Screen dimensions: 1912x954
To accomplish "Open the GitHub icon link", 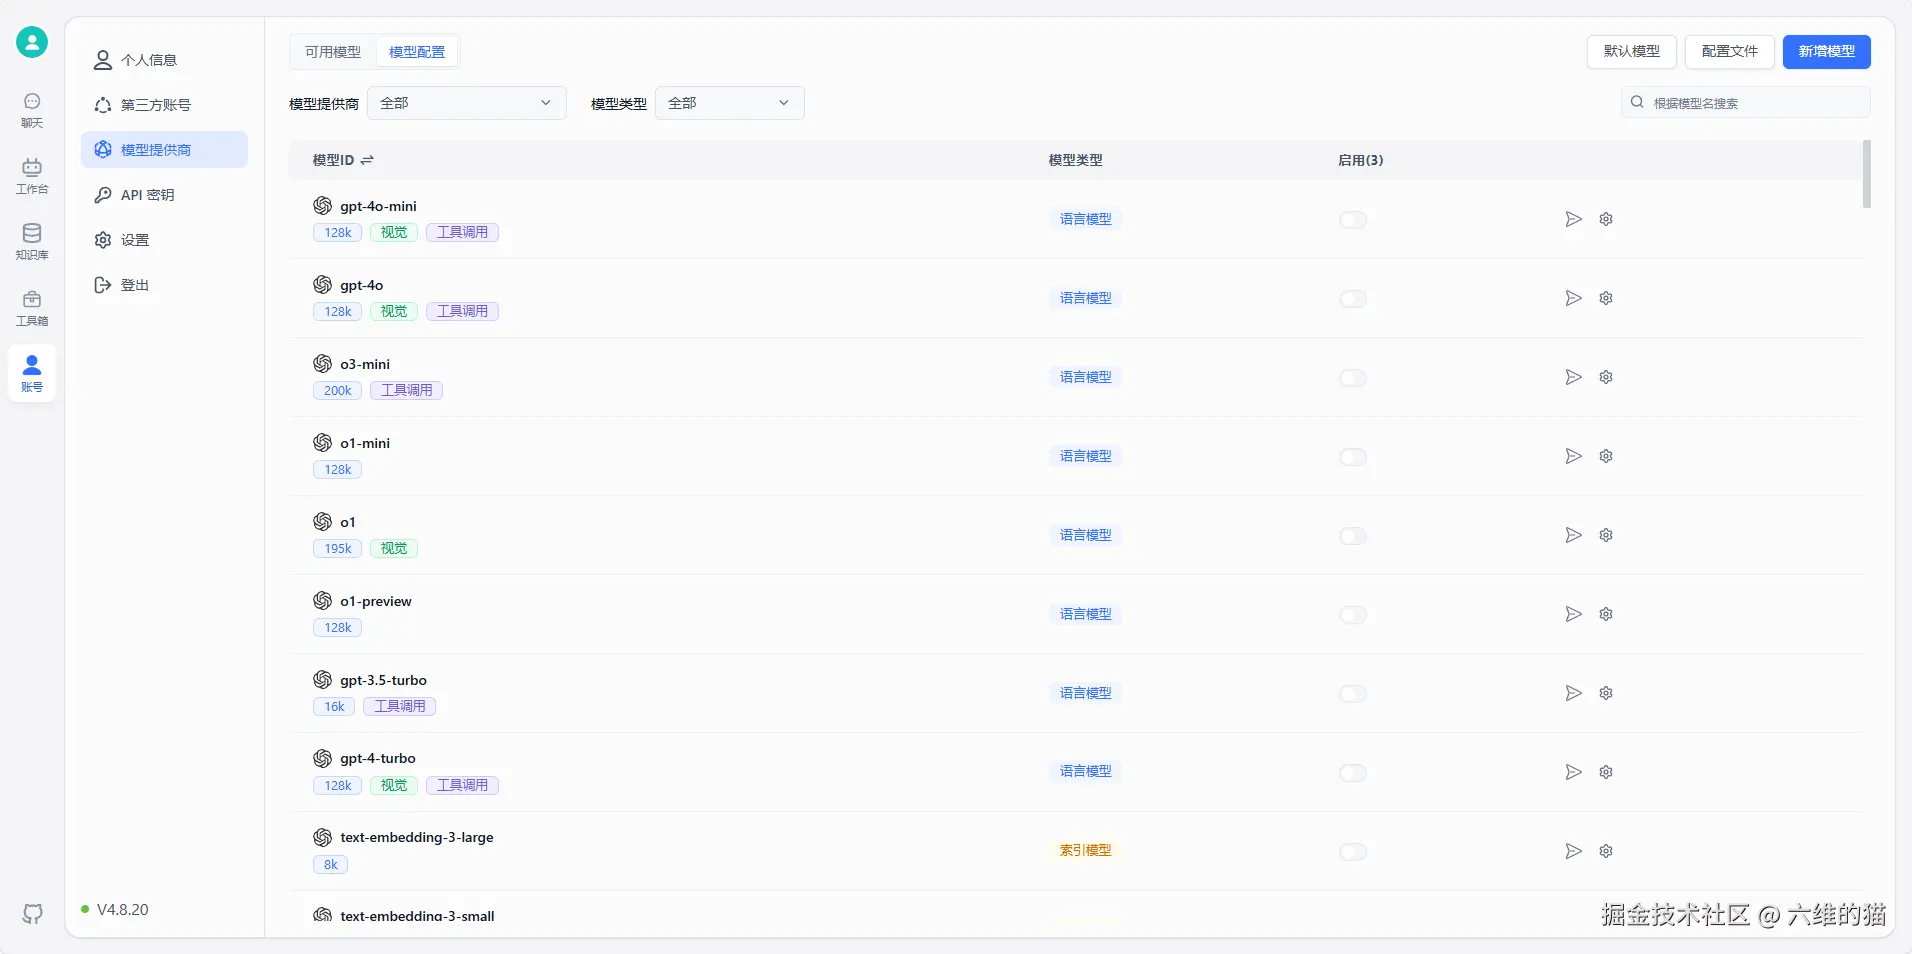I will coord(33,914).
